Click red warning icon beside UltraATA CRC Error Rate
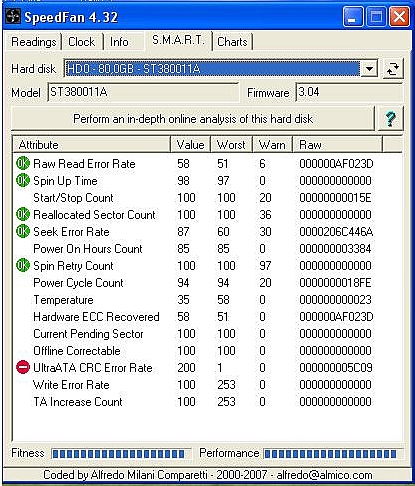Viewport: 415px width, 486px height. (x=23, y=367)
